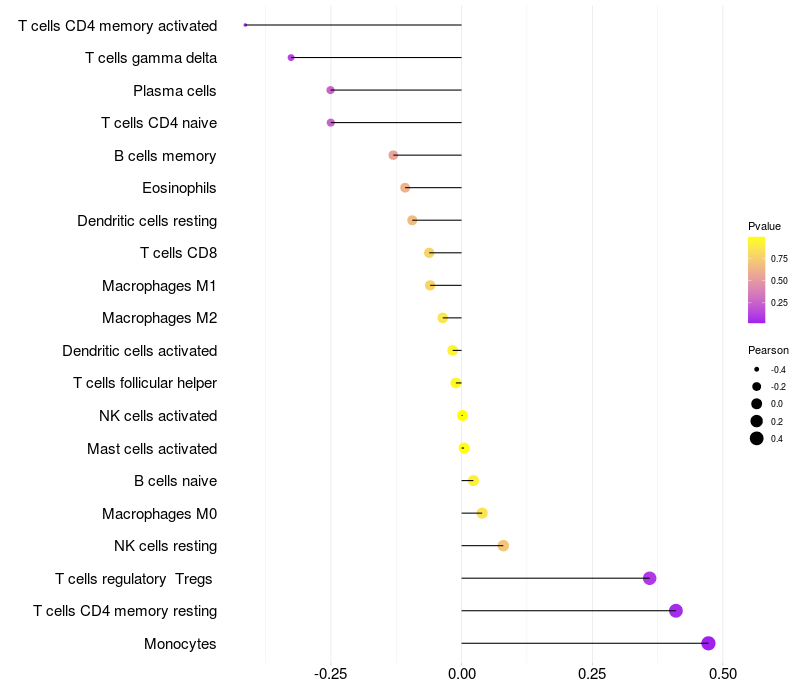This screenshot has height=700, width=800.
Task: Click the Eosinophils data point
Action: pos(405,188)
